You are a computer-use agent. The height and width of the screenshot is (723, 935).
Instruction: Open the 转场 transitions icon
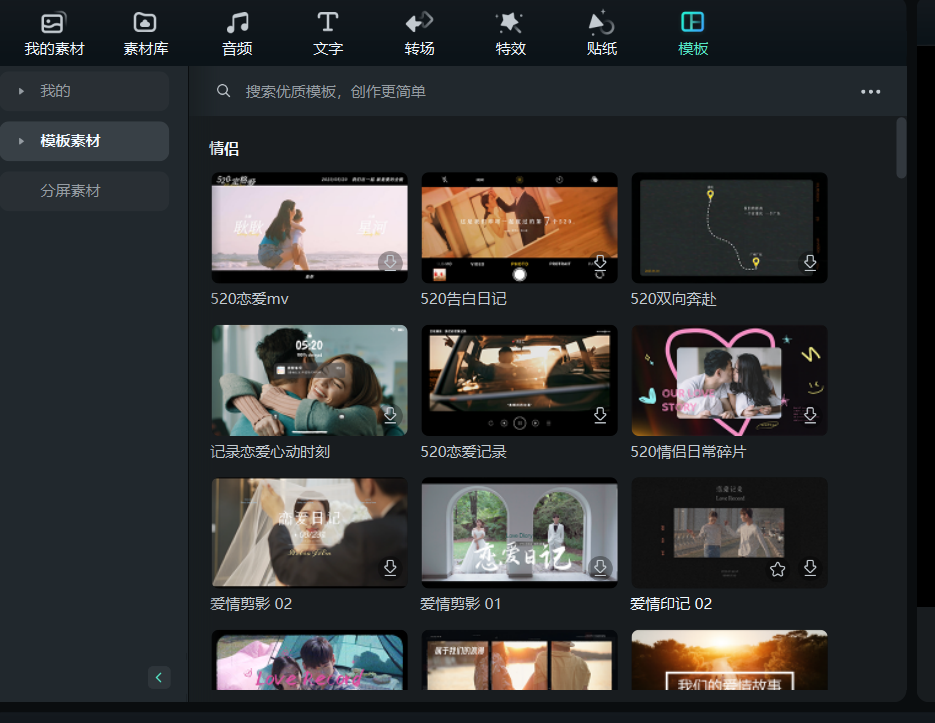pos(419,23)
